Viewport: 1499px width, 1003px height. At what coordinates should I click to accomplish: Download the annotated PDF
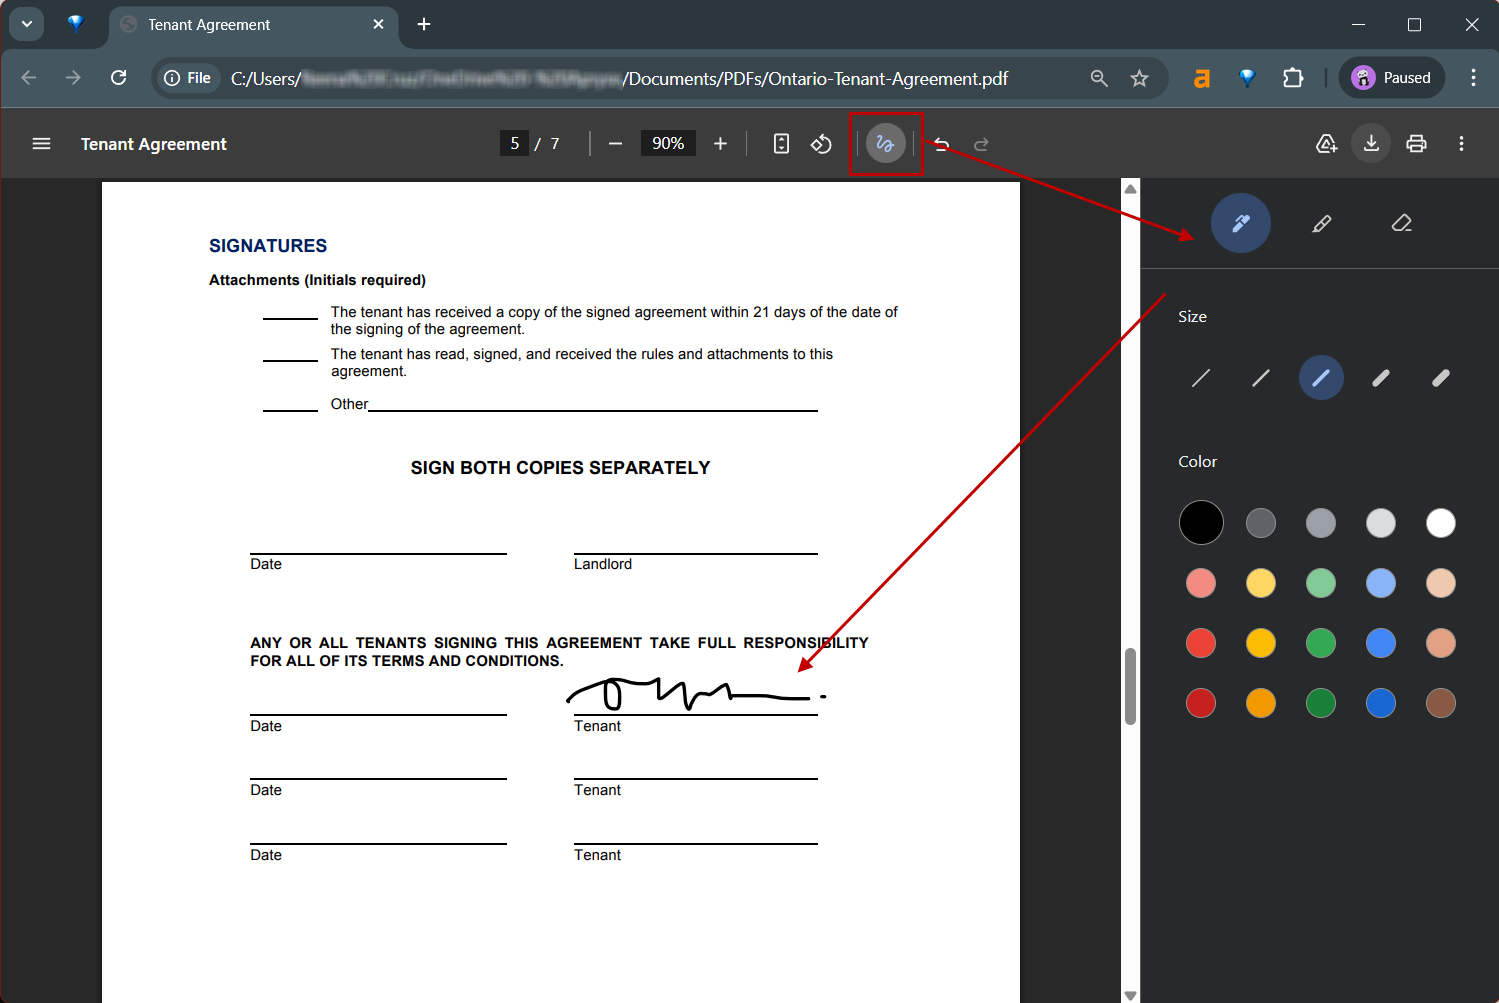tap(1370, 143)
